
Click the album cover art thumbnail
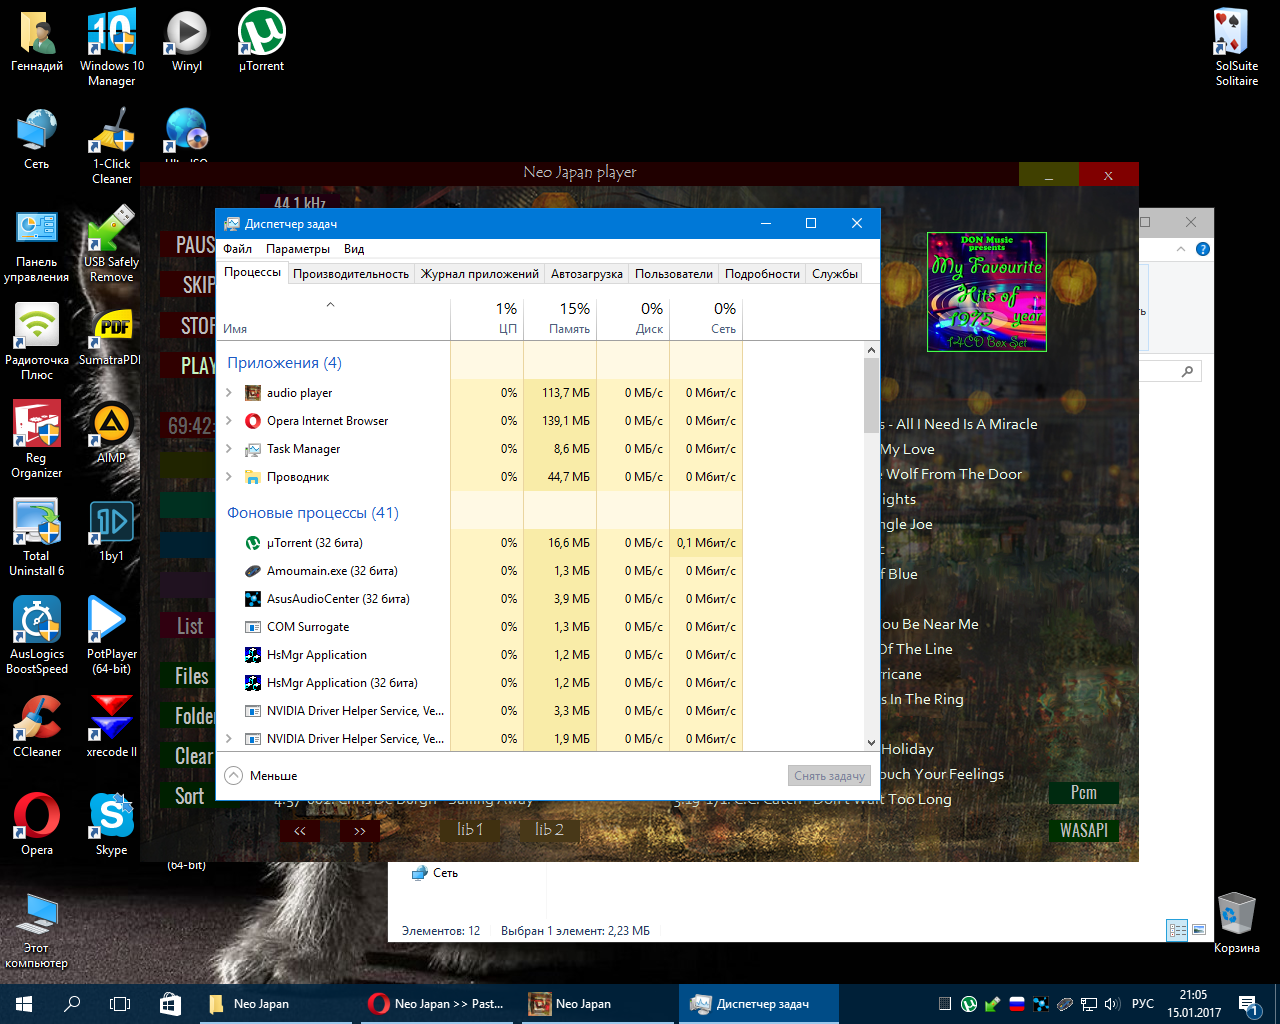pyautogui.click(x=987, y=292)
